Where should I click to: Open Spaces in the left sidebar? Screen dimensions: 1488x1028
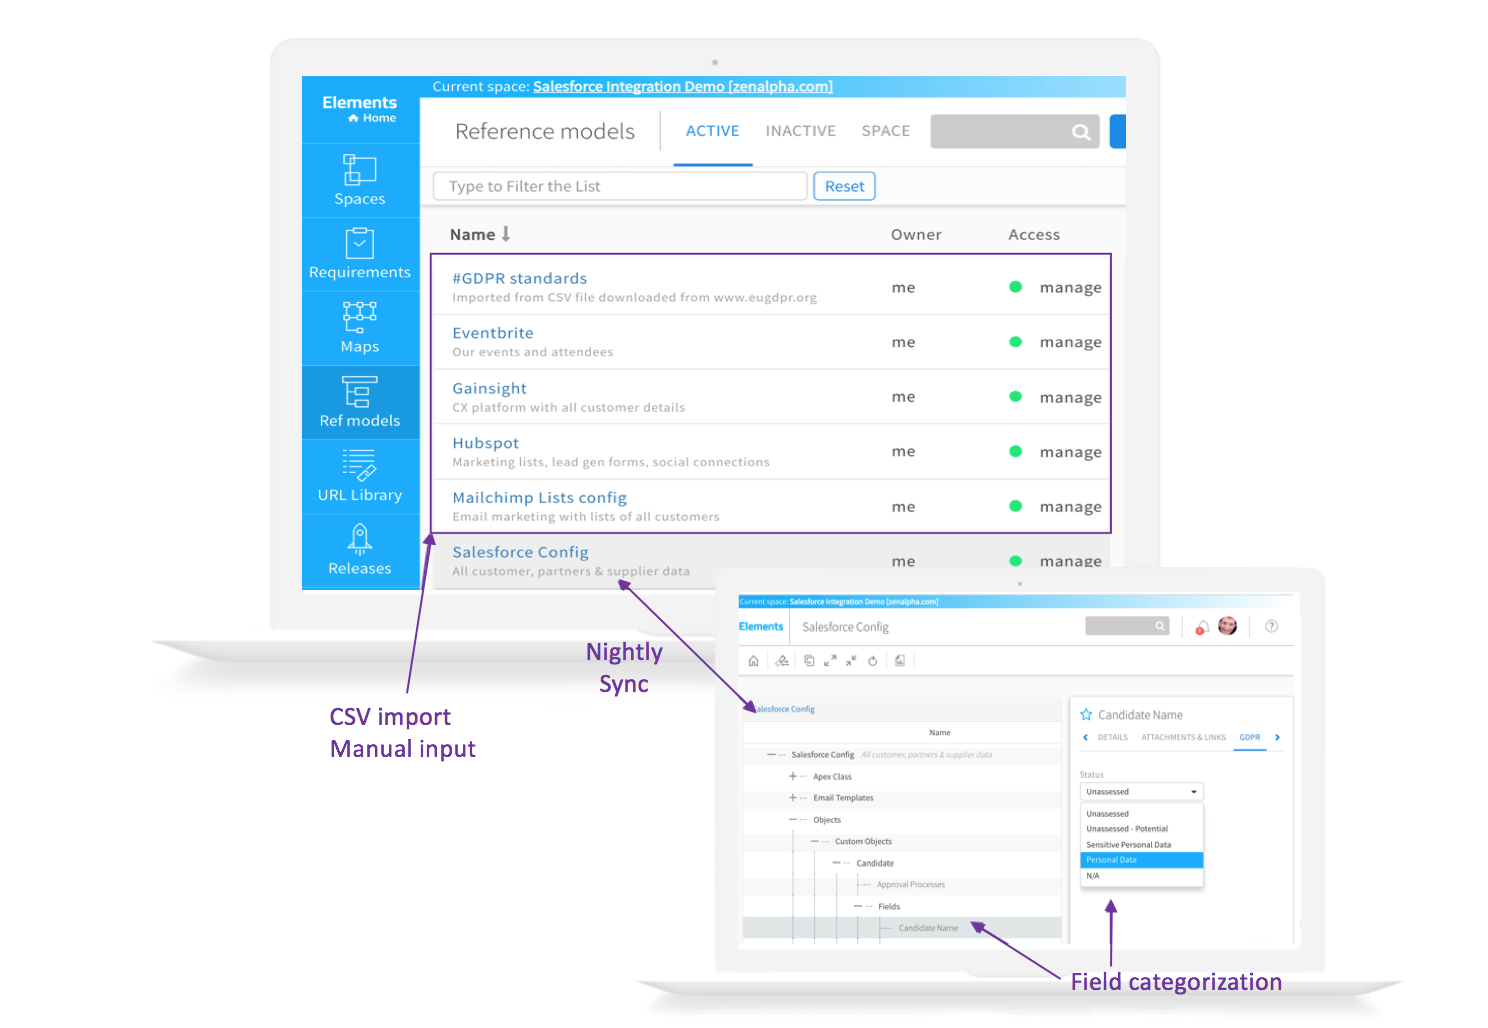pyautogui.click(x=359, y=180)
